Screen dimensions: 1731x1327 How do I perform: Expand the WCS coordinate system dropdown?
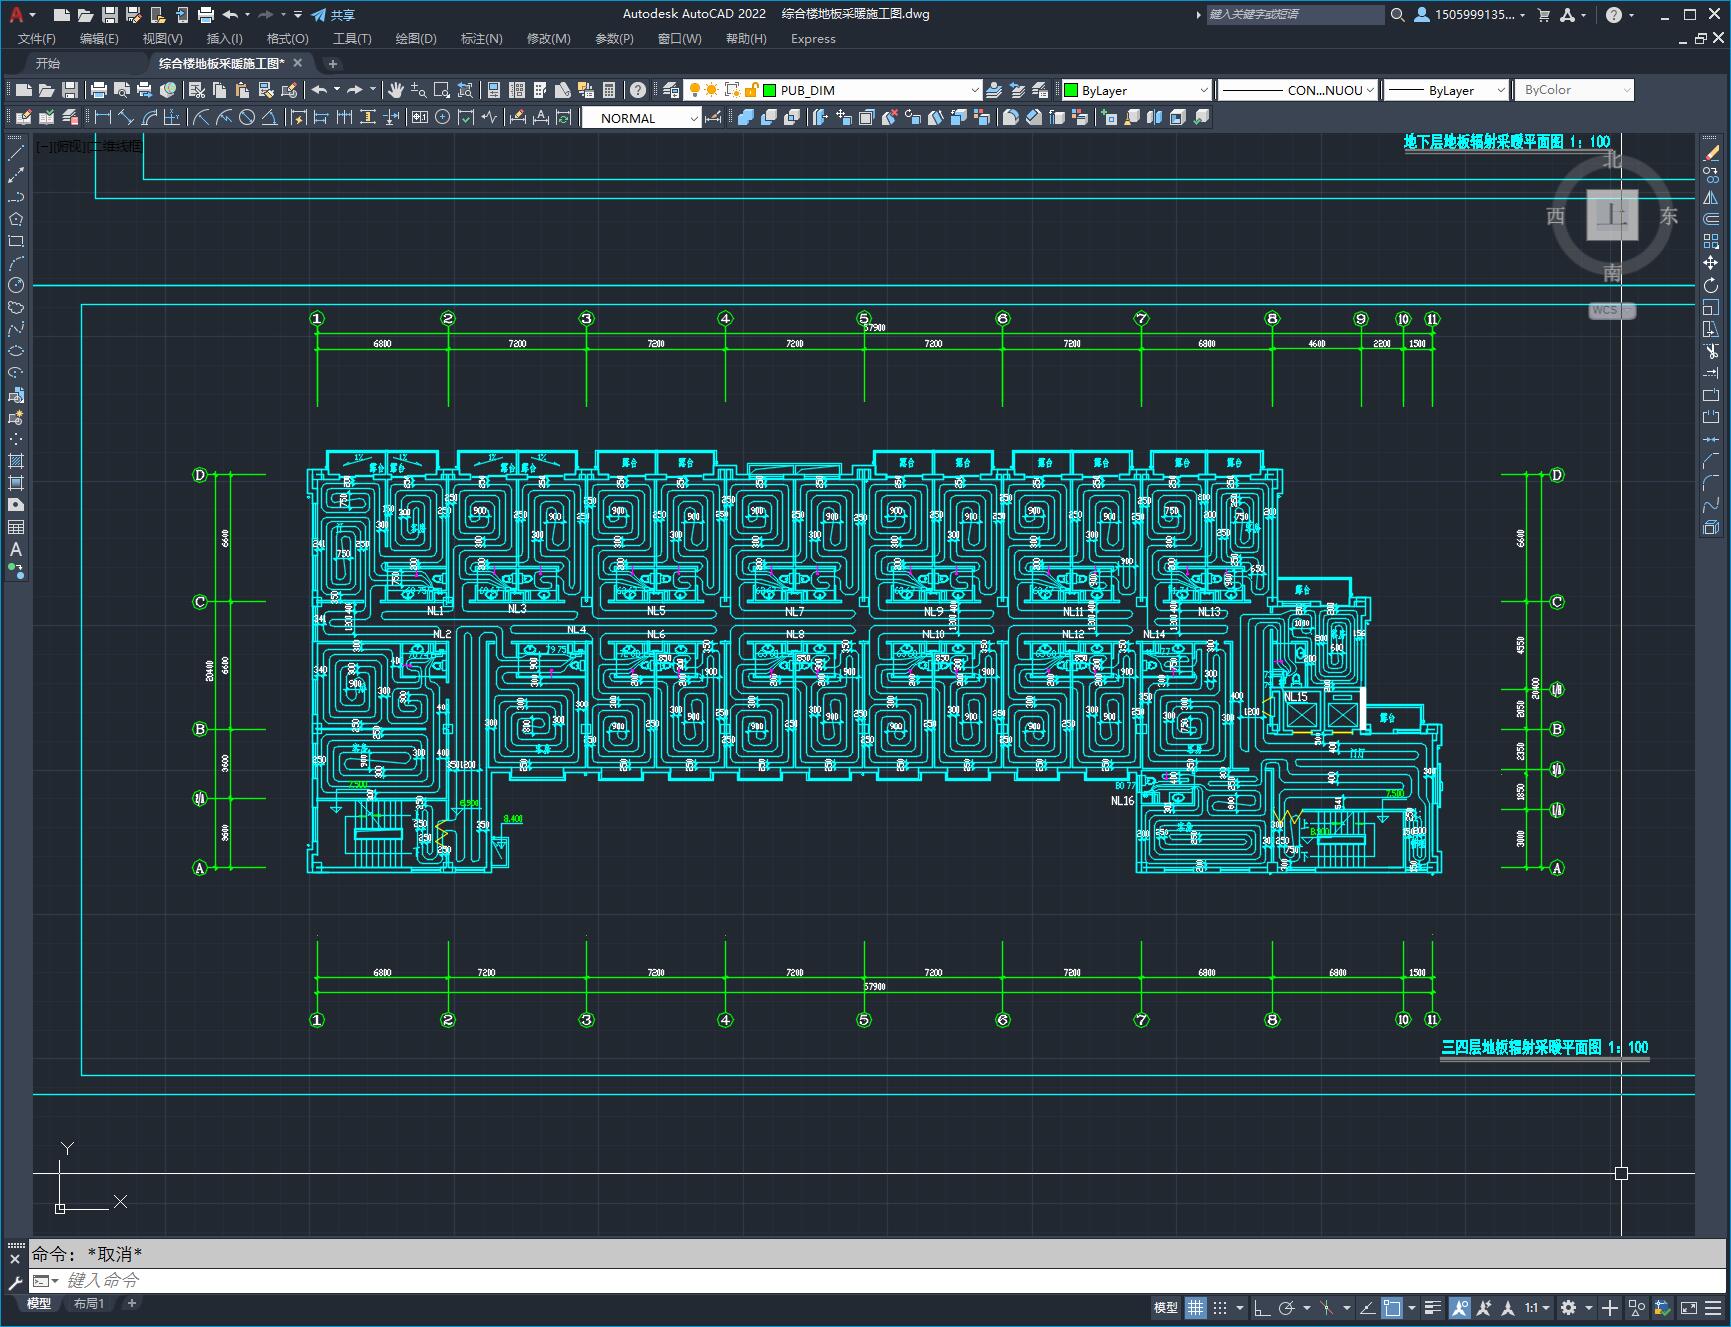[x=1612, y=310]
